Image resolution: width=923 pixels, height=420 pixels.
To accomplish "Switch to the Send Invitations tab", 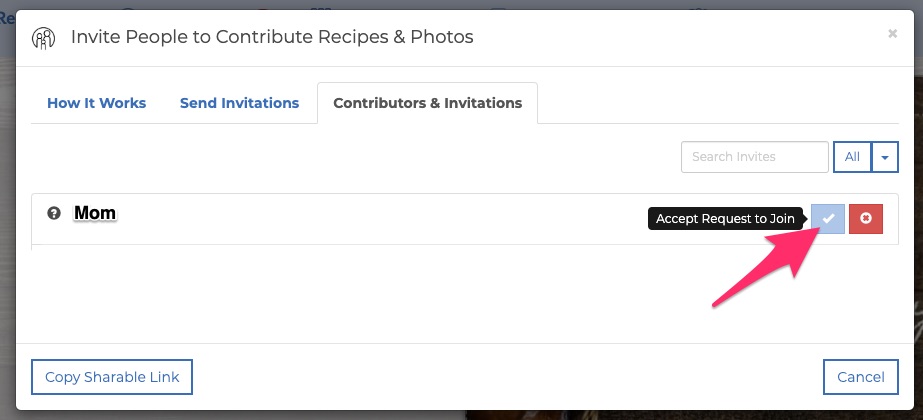I will point(240,103).
